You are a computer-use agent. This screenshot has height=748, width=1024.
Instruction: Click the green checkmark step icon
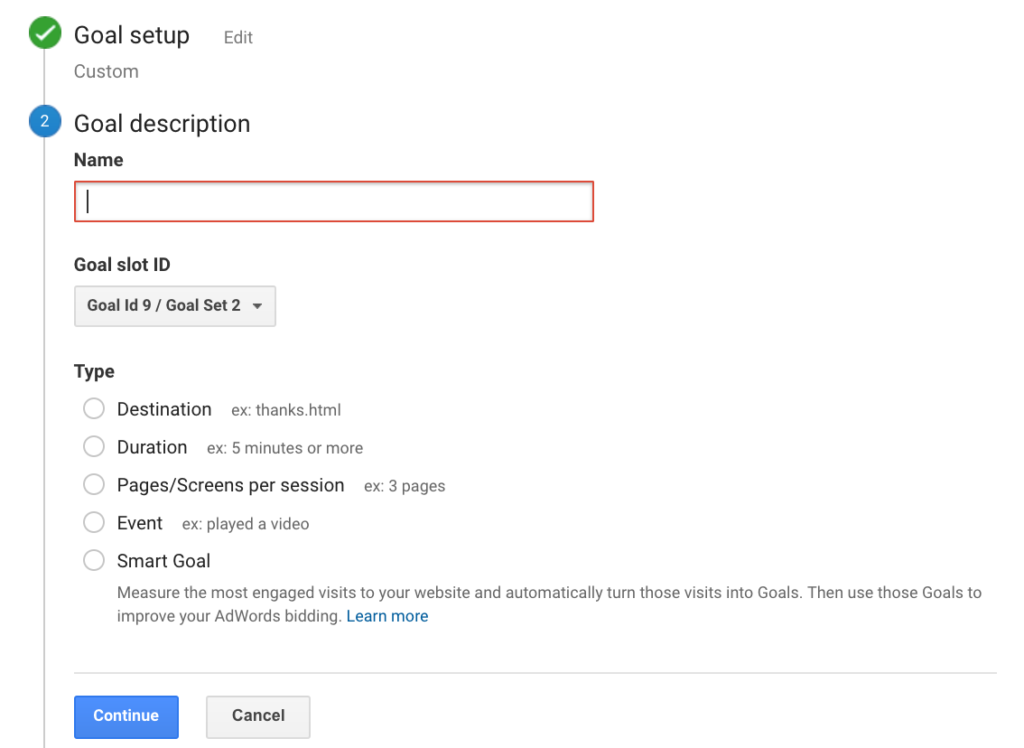click(x=44, y=36)
